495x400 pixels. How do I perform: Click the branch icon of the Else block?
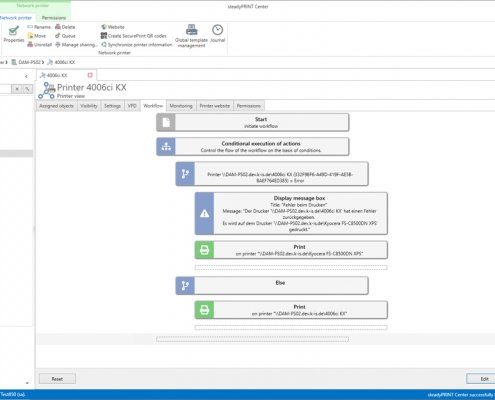[x=185, y=286]
